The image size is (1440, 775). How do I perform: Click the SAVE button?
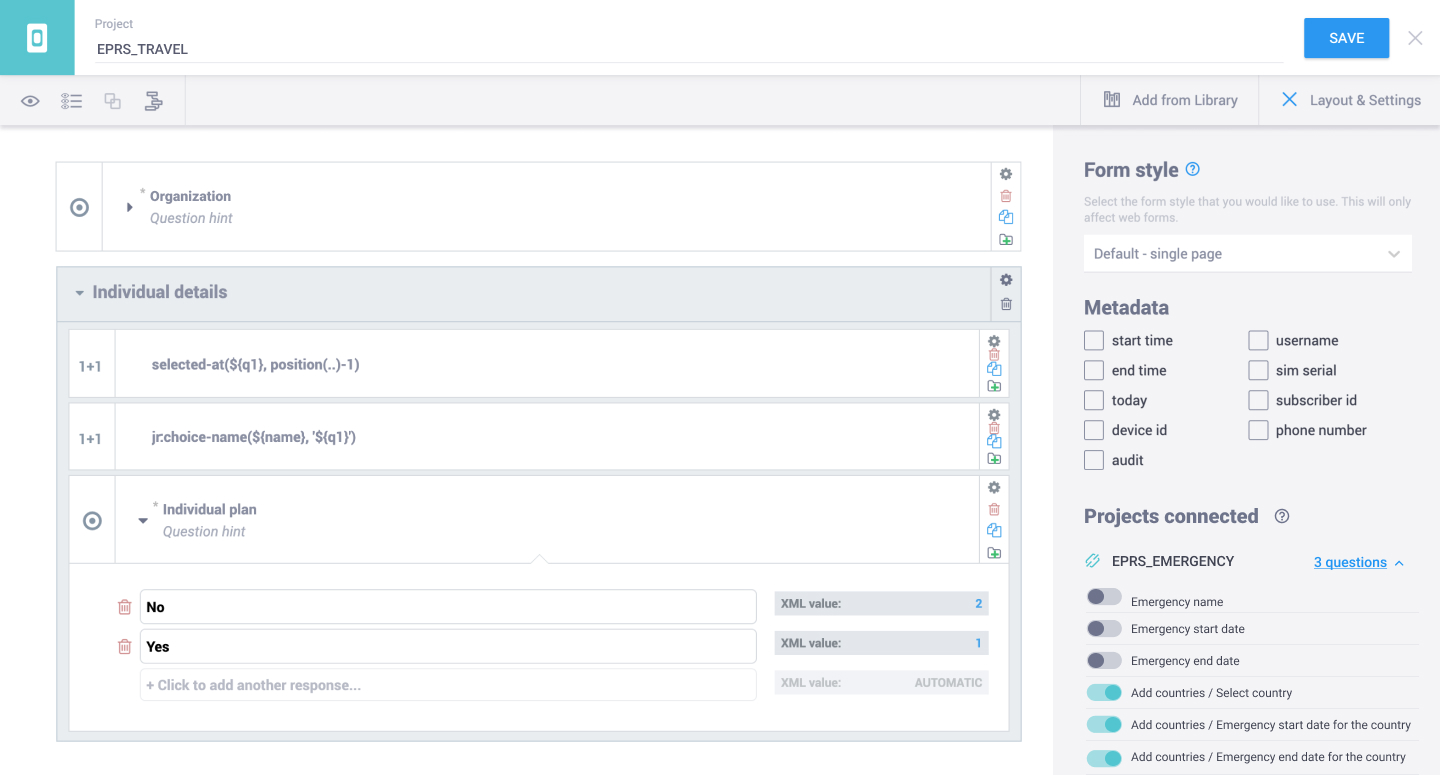1346,37
